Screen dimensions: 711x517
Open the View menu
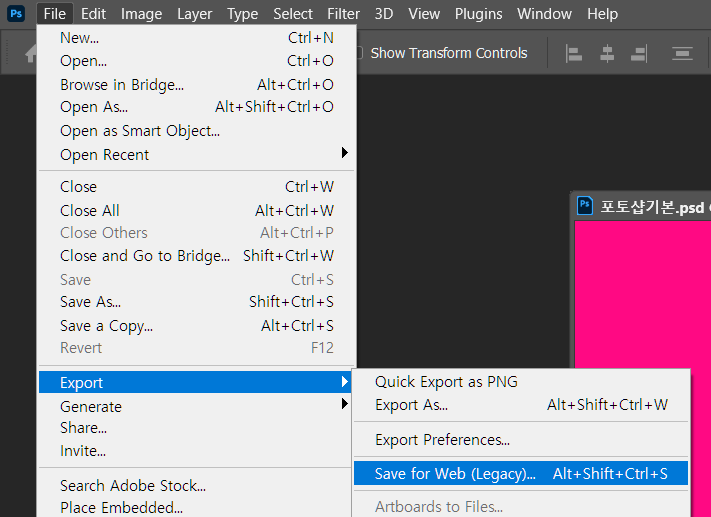424,14
